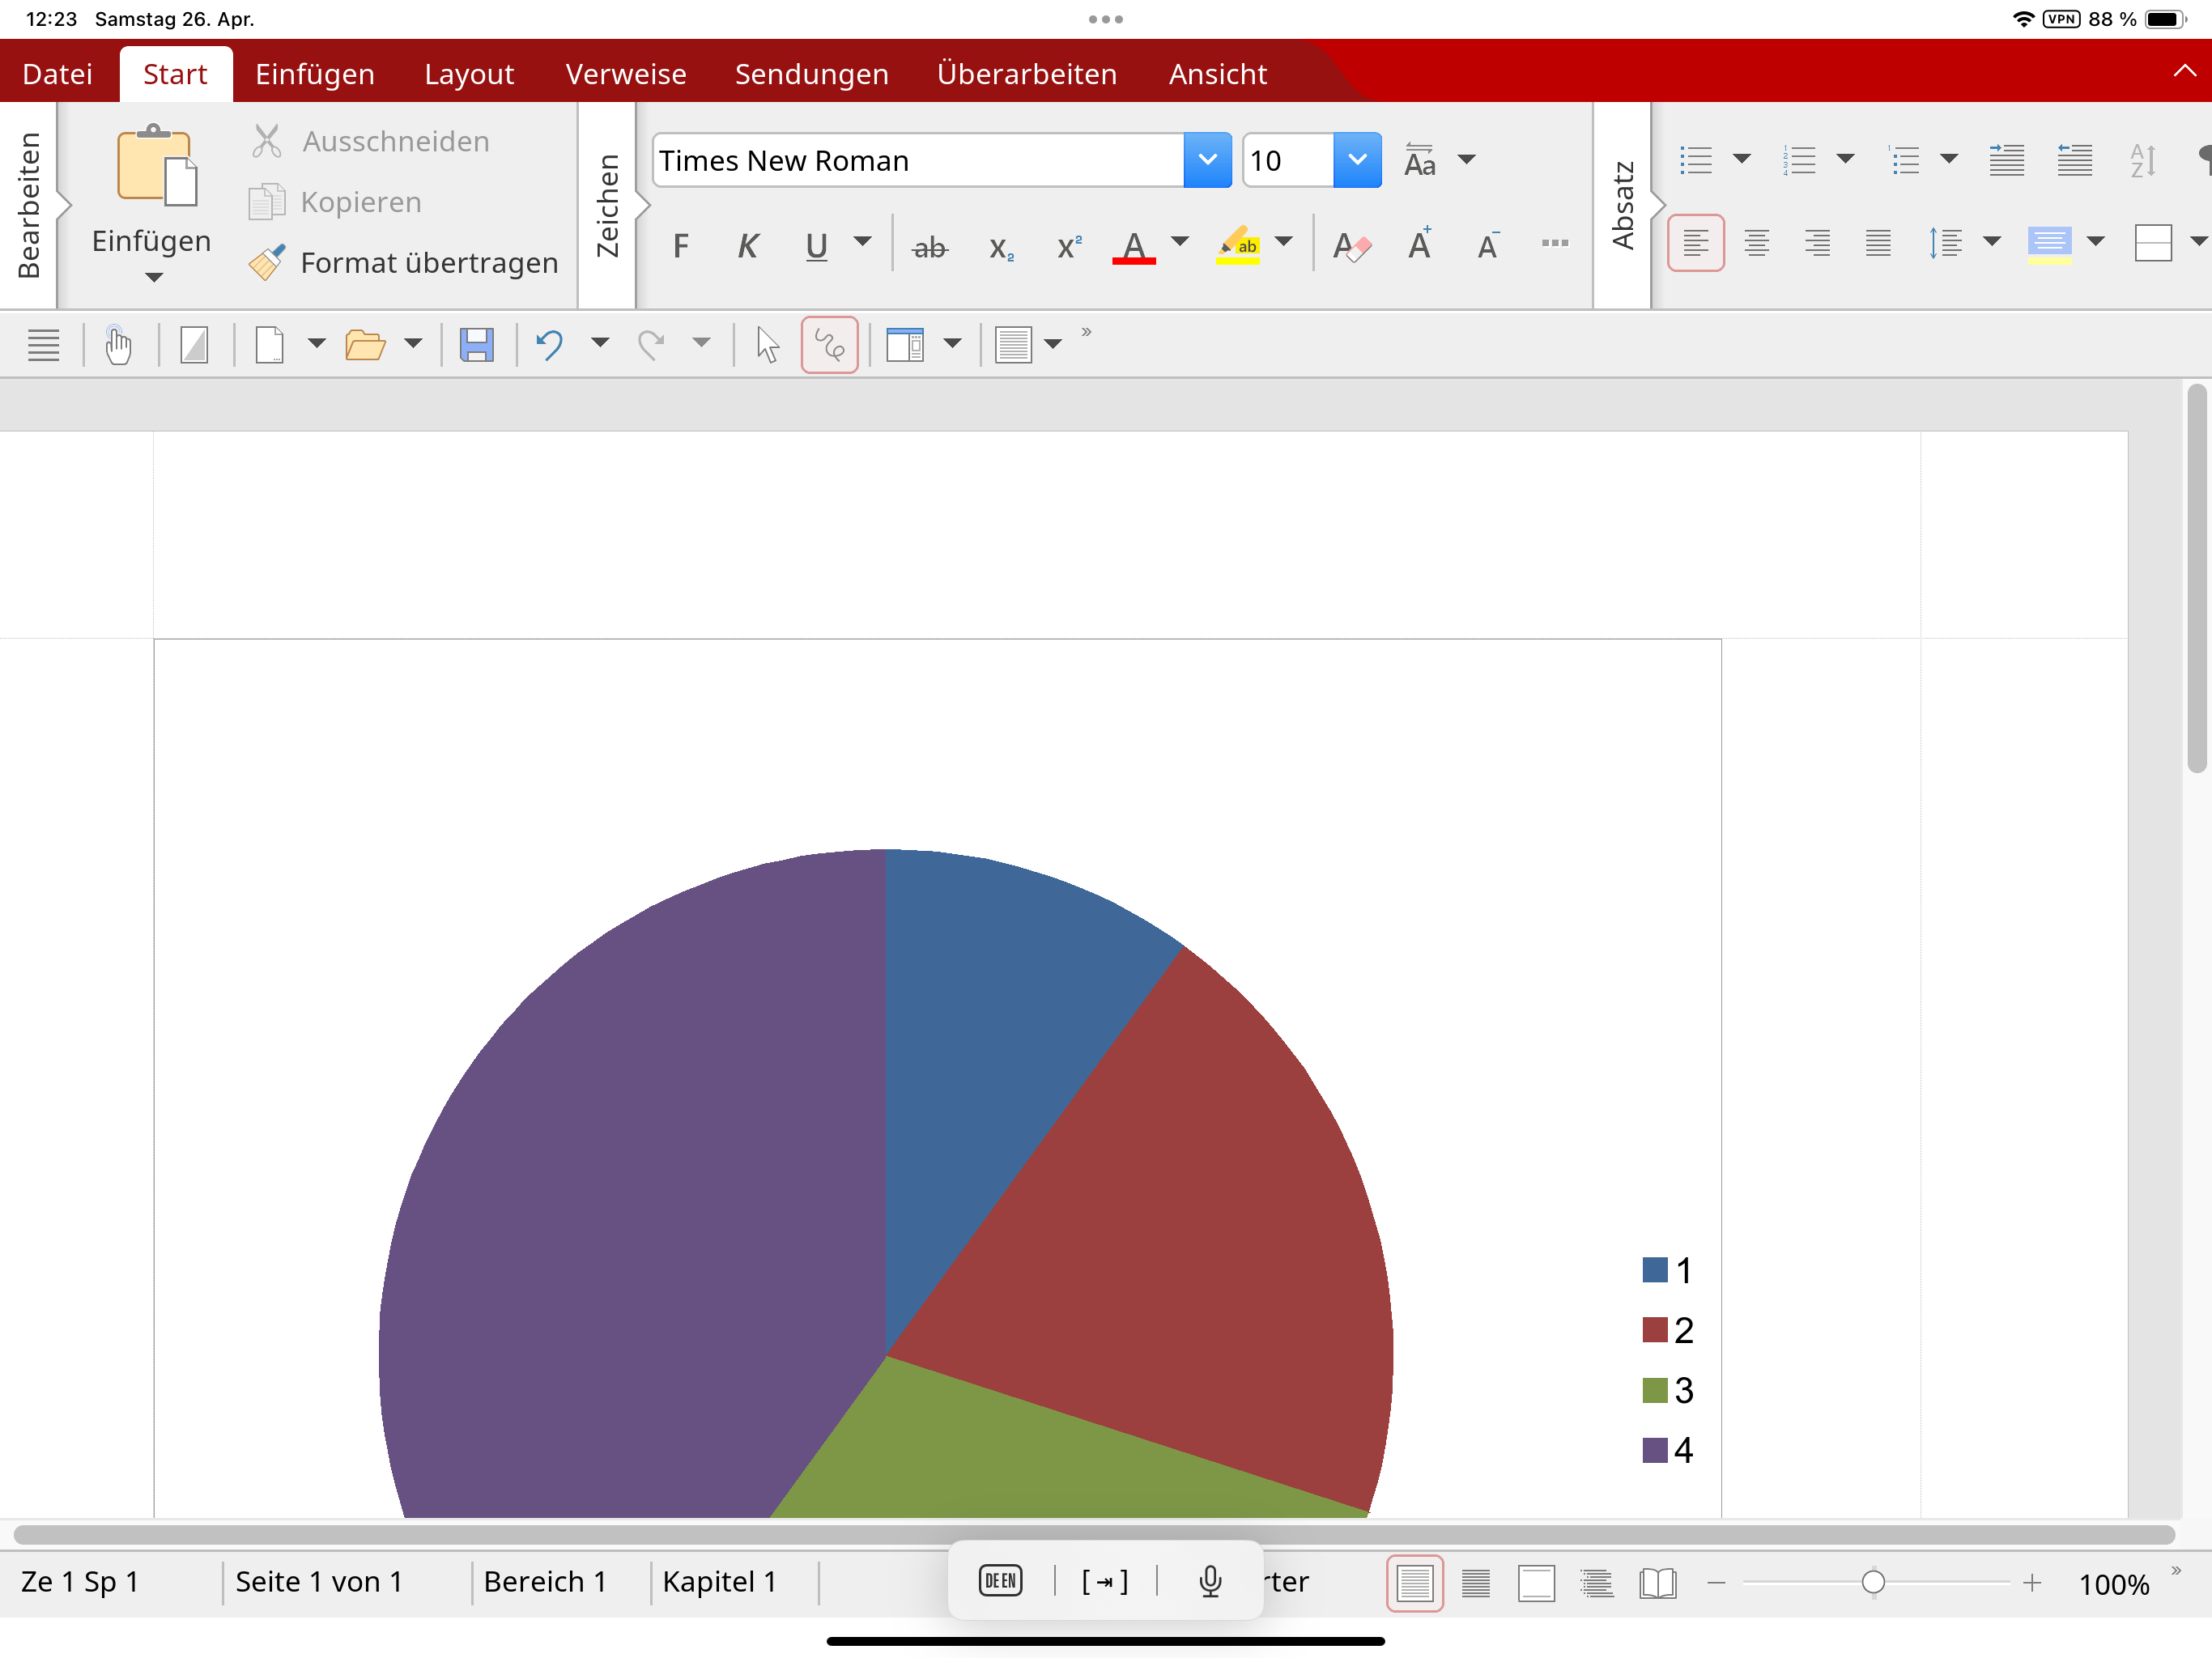Click the numbered list icon

click(1799, 160)
